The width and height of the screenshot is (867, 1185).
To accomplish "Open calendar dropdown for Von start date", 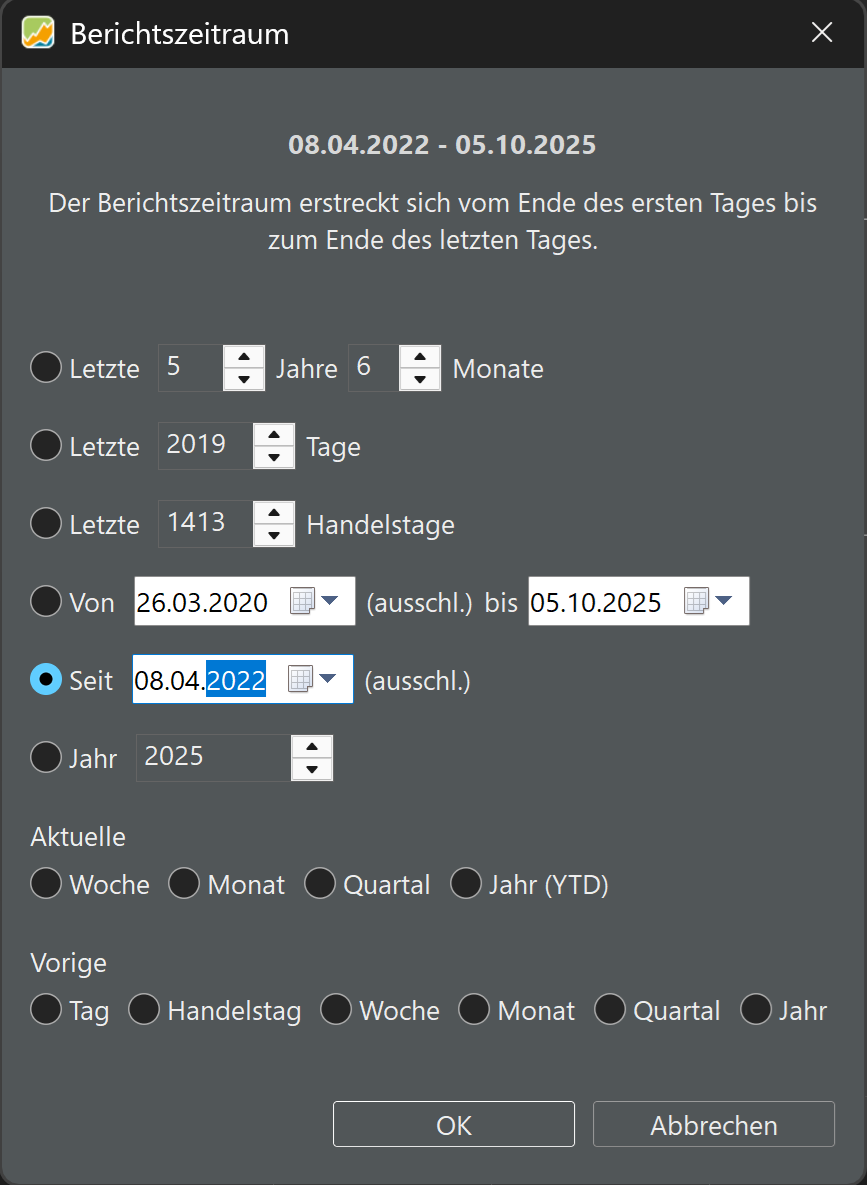I will (316, 601).
